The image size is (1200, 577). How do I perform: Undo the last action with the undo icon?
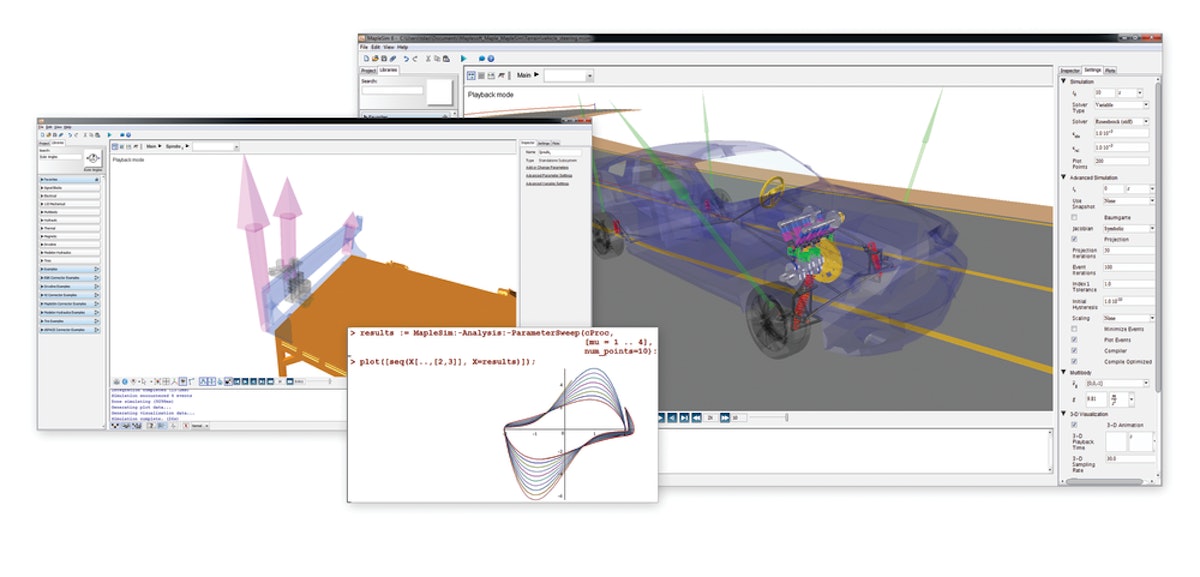(405, 58)
